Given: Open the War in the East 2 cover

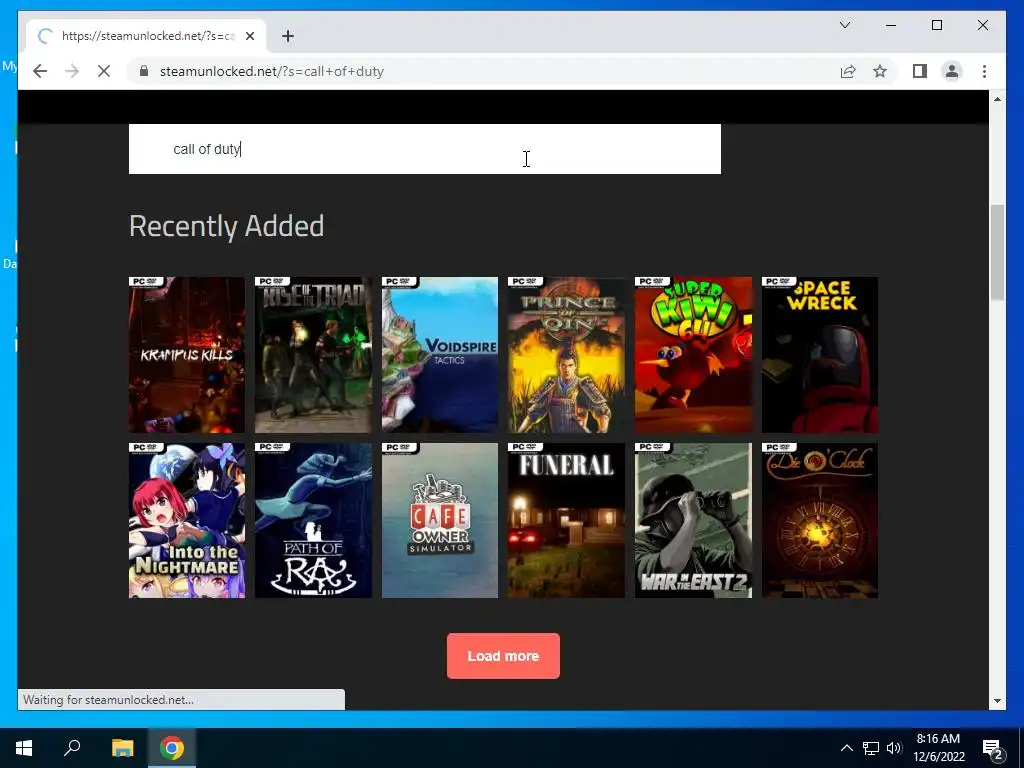Looking at the screenshot, I should coord(693,520).
